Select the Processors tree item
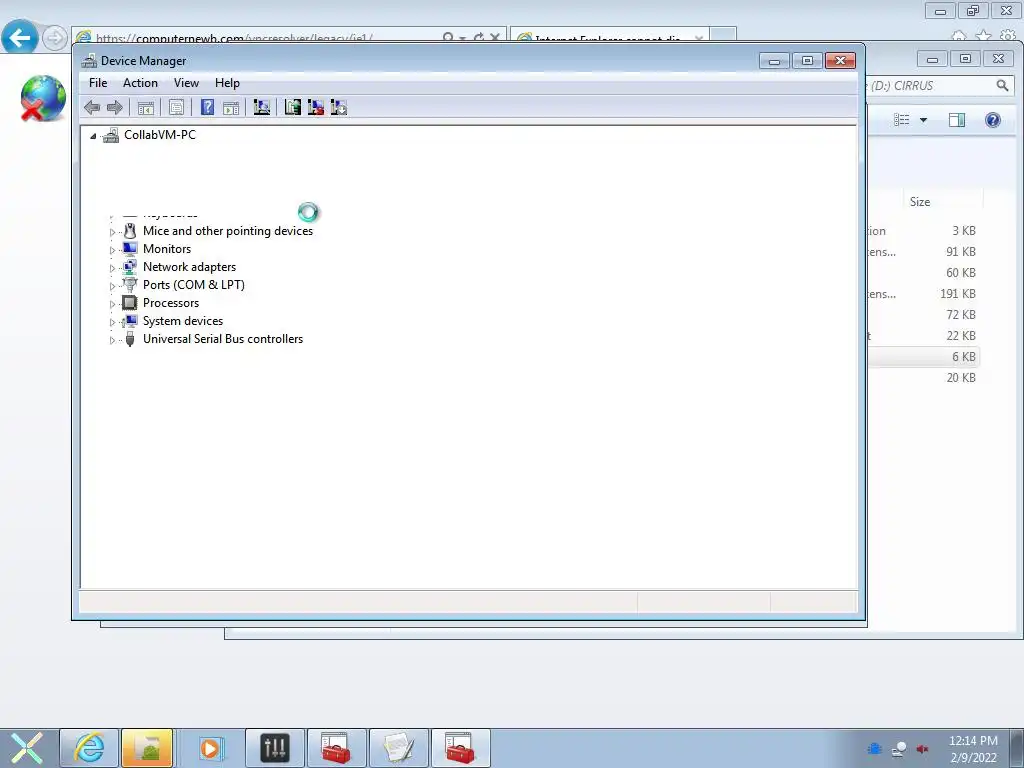Image resolution: width=1024 pixels, height=768 pixels. tap(171, 303)
